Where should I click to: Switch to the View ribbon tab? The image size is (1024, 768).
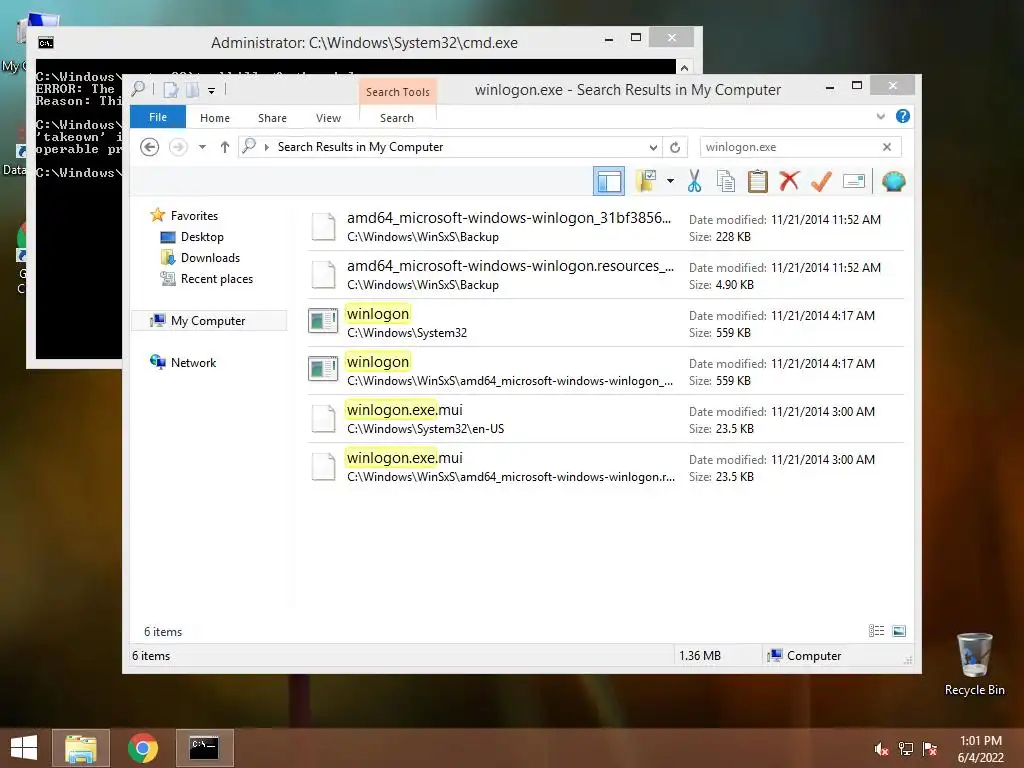[x=328, y=118]
